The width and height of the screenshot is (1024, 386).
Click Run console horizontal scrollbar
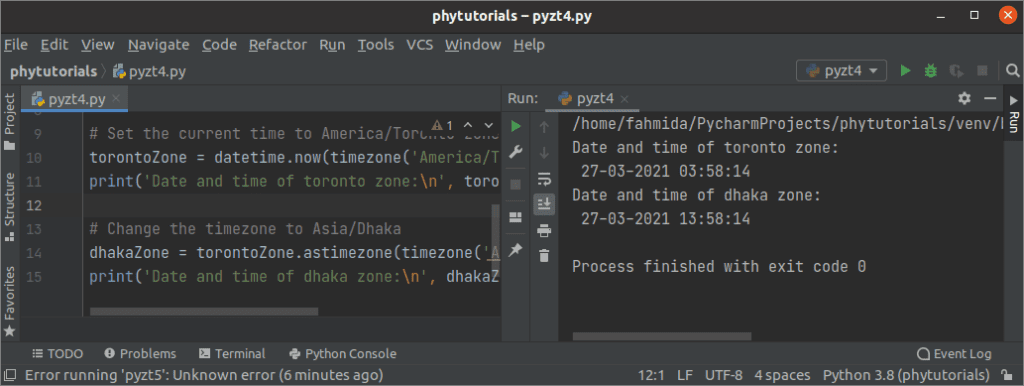pyautogui.click(x=662, y=336)
